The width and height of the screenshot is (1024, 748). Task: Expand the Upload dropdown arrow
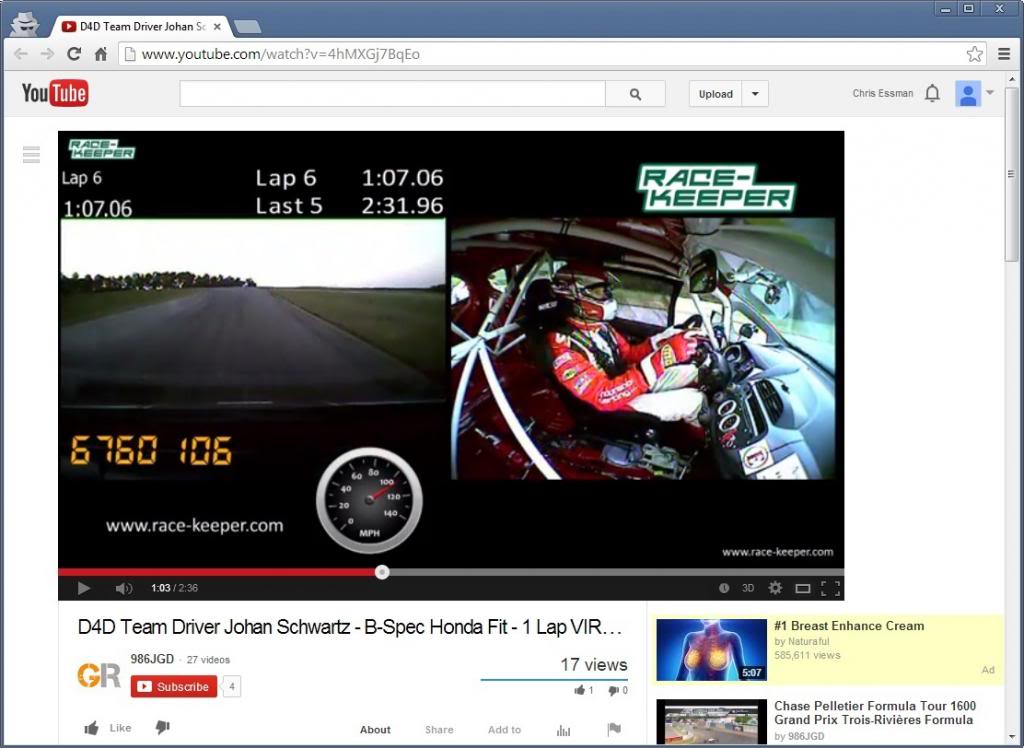pos(755,94)
